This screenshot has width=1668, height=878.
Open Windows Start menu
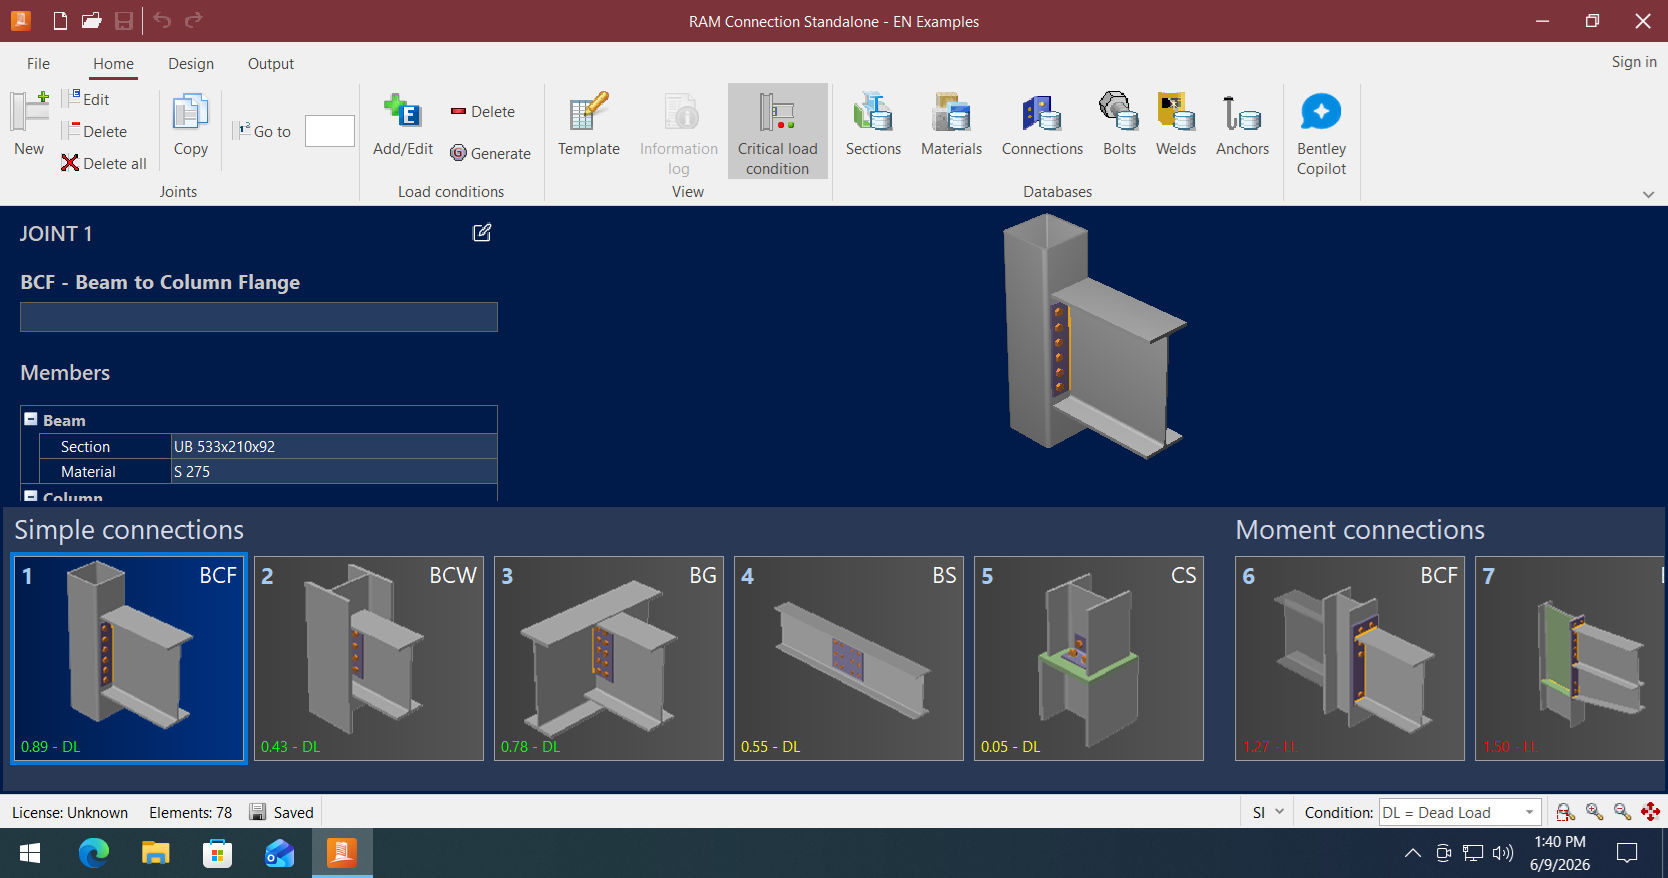[x=30, y=853]
